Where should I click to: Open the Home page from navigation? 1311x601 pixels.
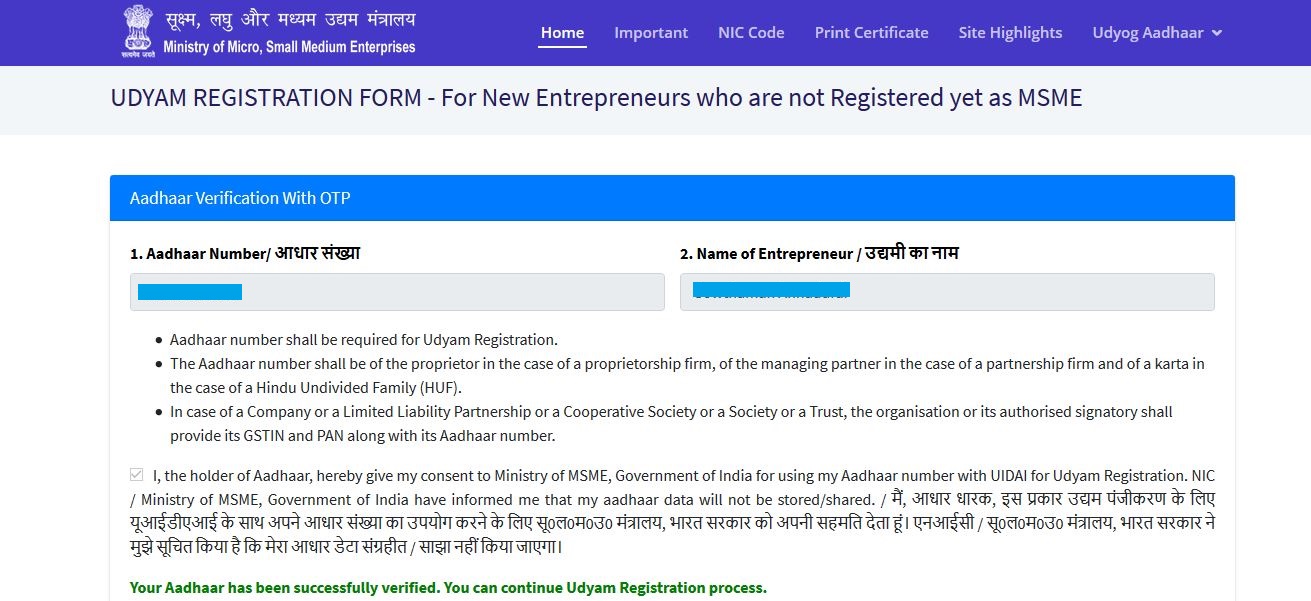point(562,32)
